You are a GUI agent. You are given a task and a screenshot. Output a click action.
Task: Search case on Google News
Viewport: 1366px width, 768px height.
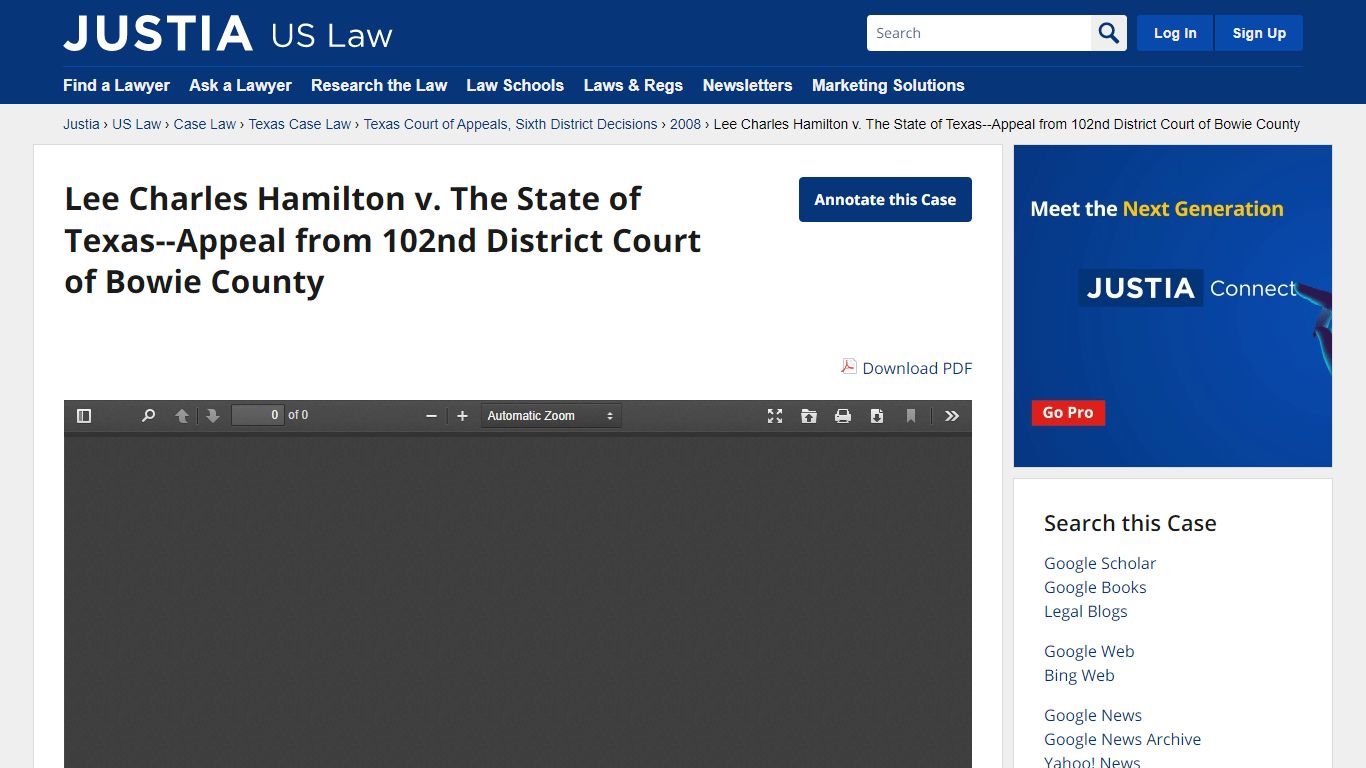[1093, 715]
